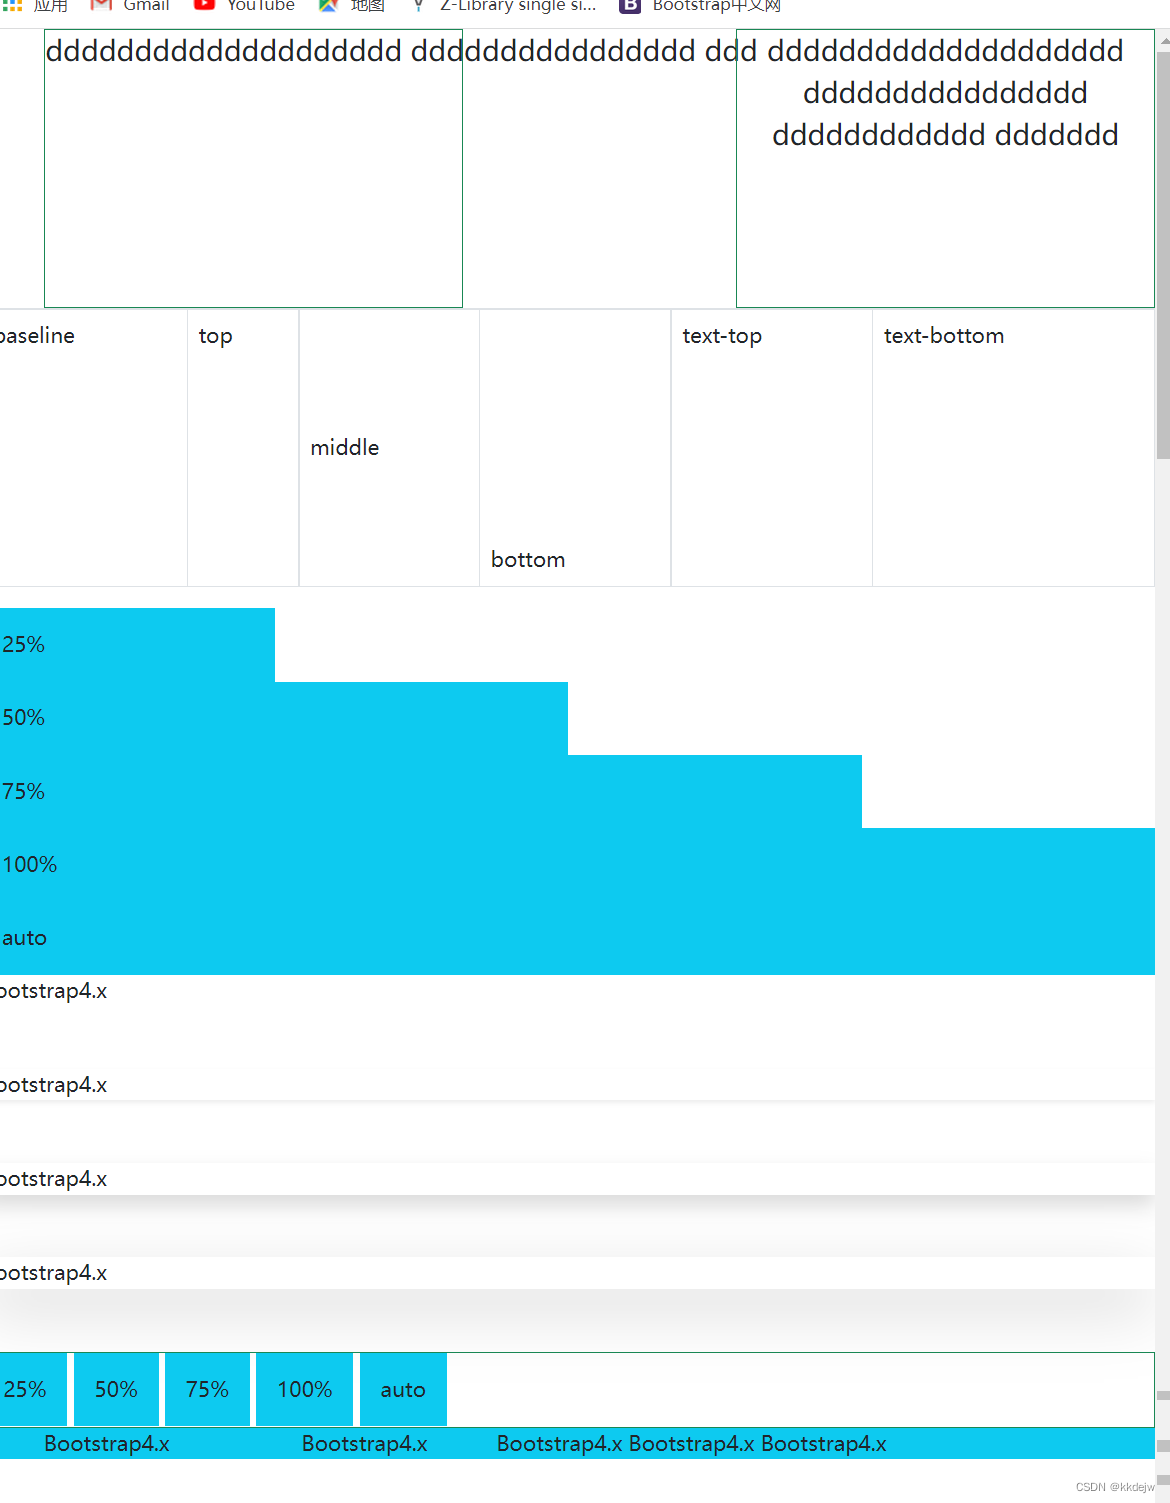Open the Z-Library single sign-on bookmark
Viewport: 1170px width, 1503px height.
(x=504, y=5)
